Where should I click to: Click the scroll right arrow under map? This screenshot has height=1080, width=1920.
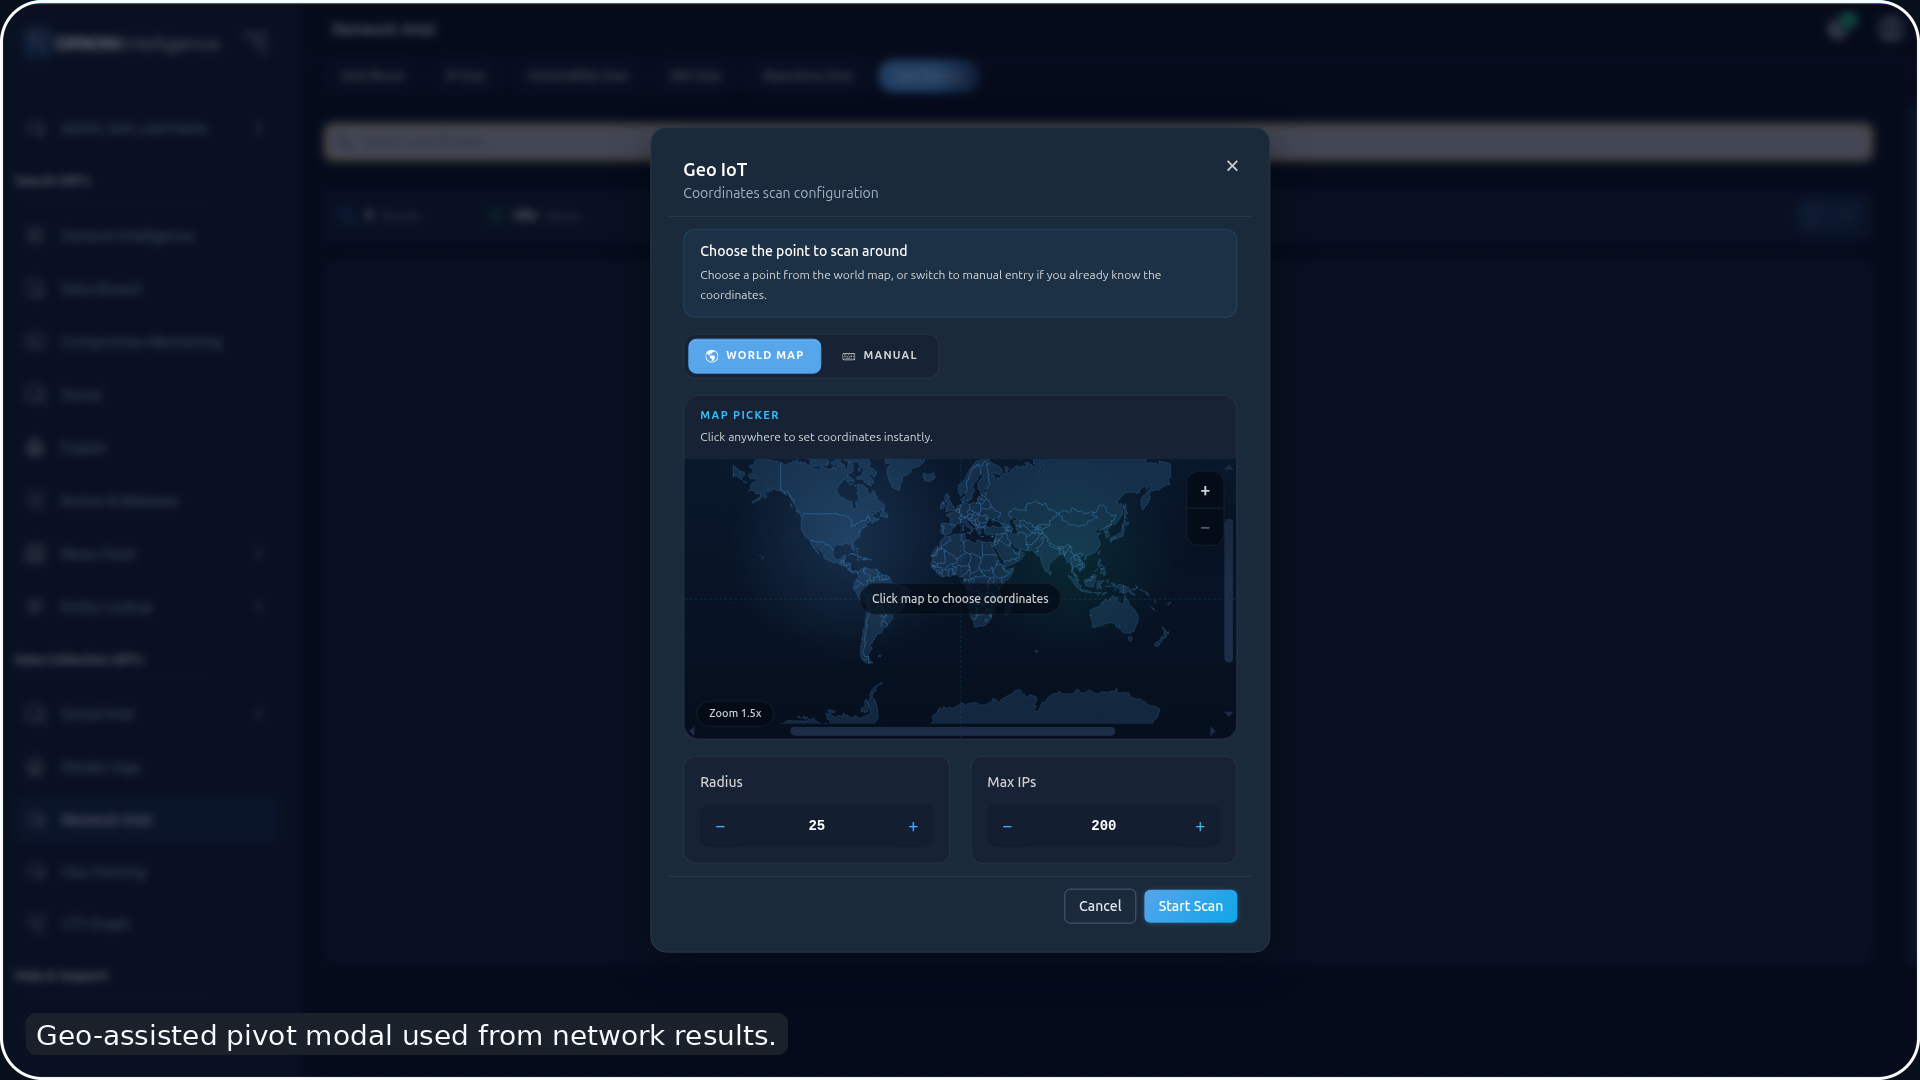(1212, 732)
